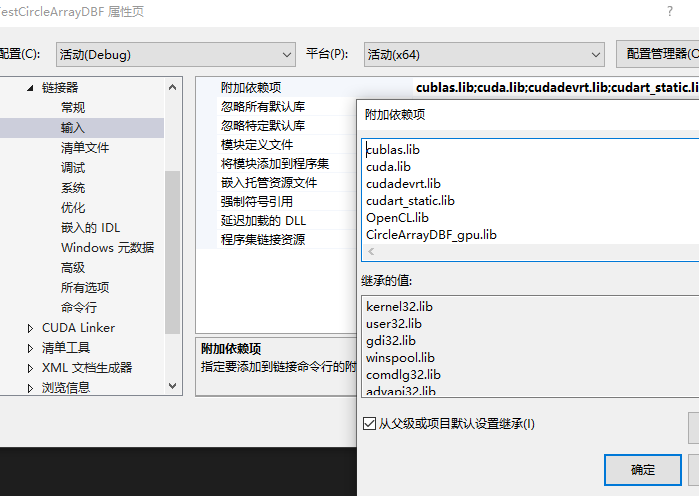The width and height of the screenshot is (699, 496).
Task: Click the OpenCL.lib line
Action: [397, 217]
